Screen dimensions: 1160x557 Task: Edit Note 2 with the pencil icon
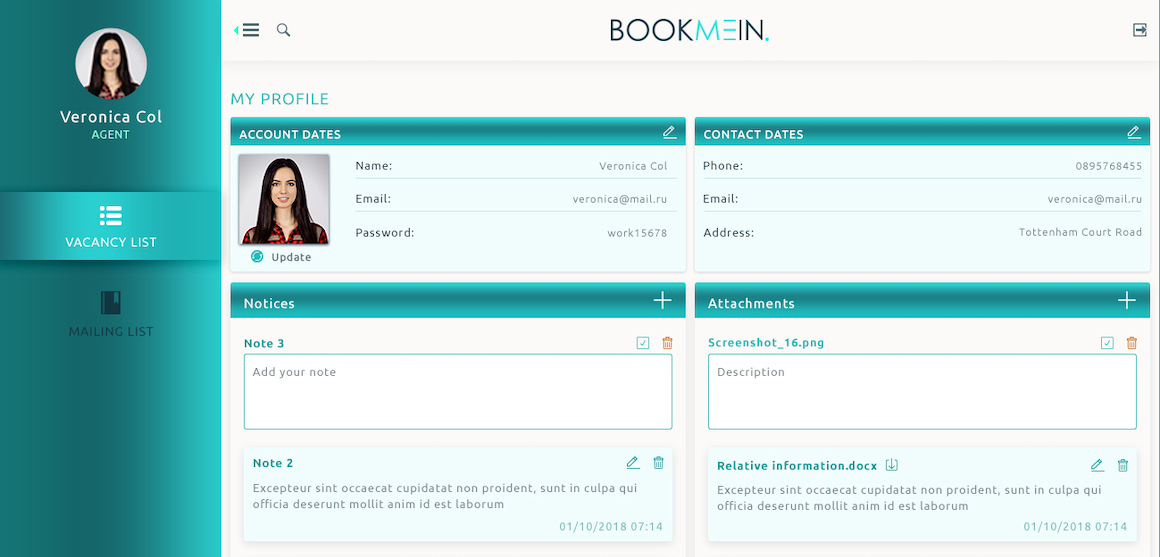coord(633,463)
